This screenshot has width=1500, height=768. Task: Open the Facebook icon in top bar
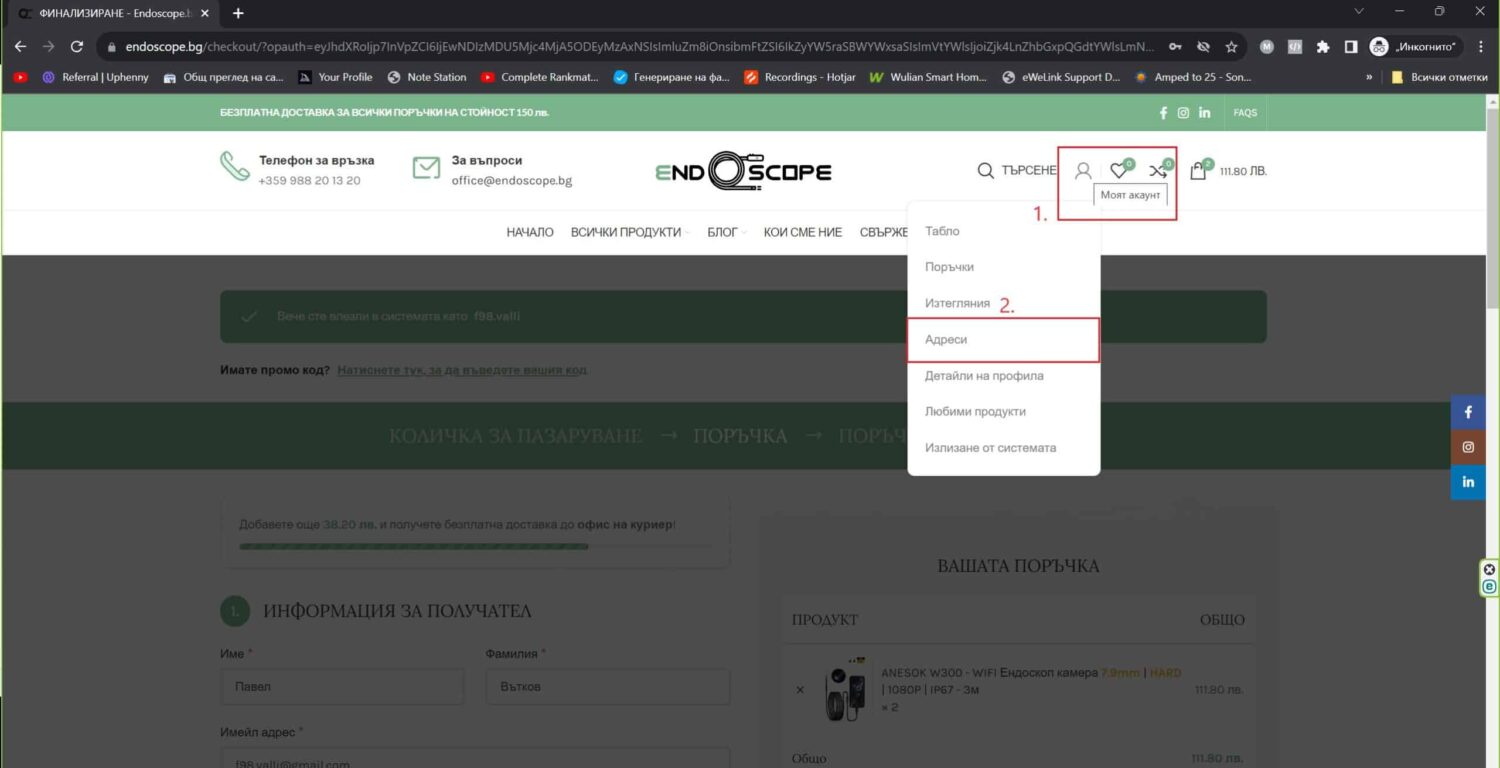point(1163,113)
